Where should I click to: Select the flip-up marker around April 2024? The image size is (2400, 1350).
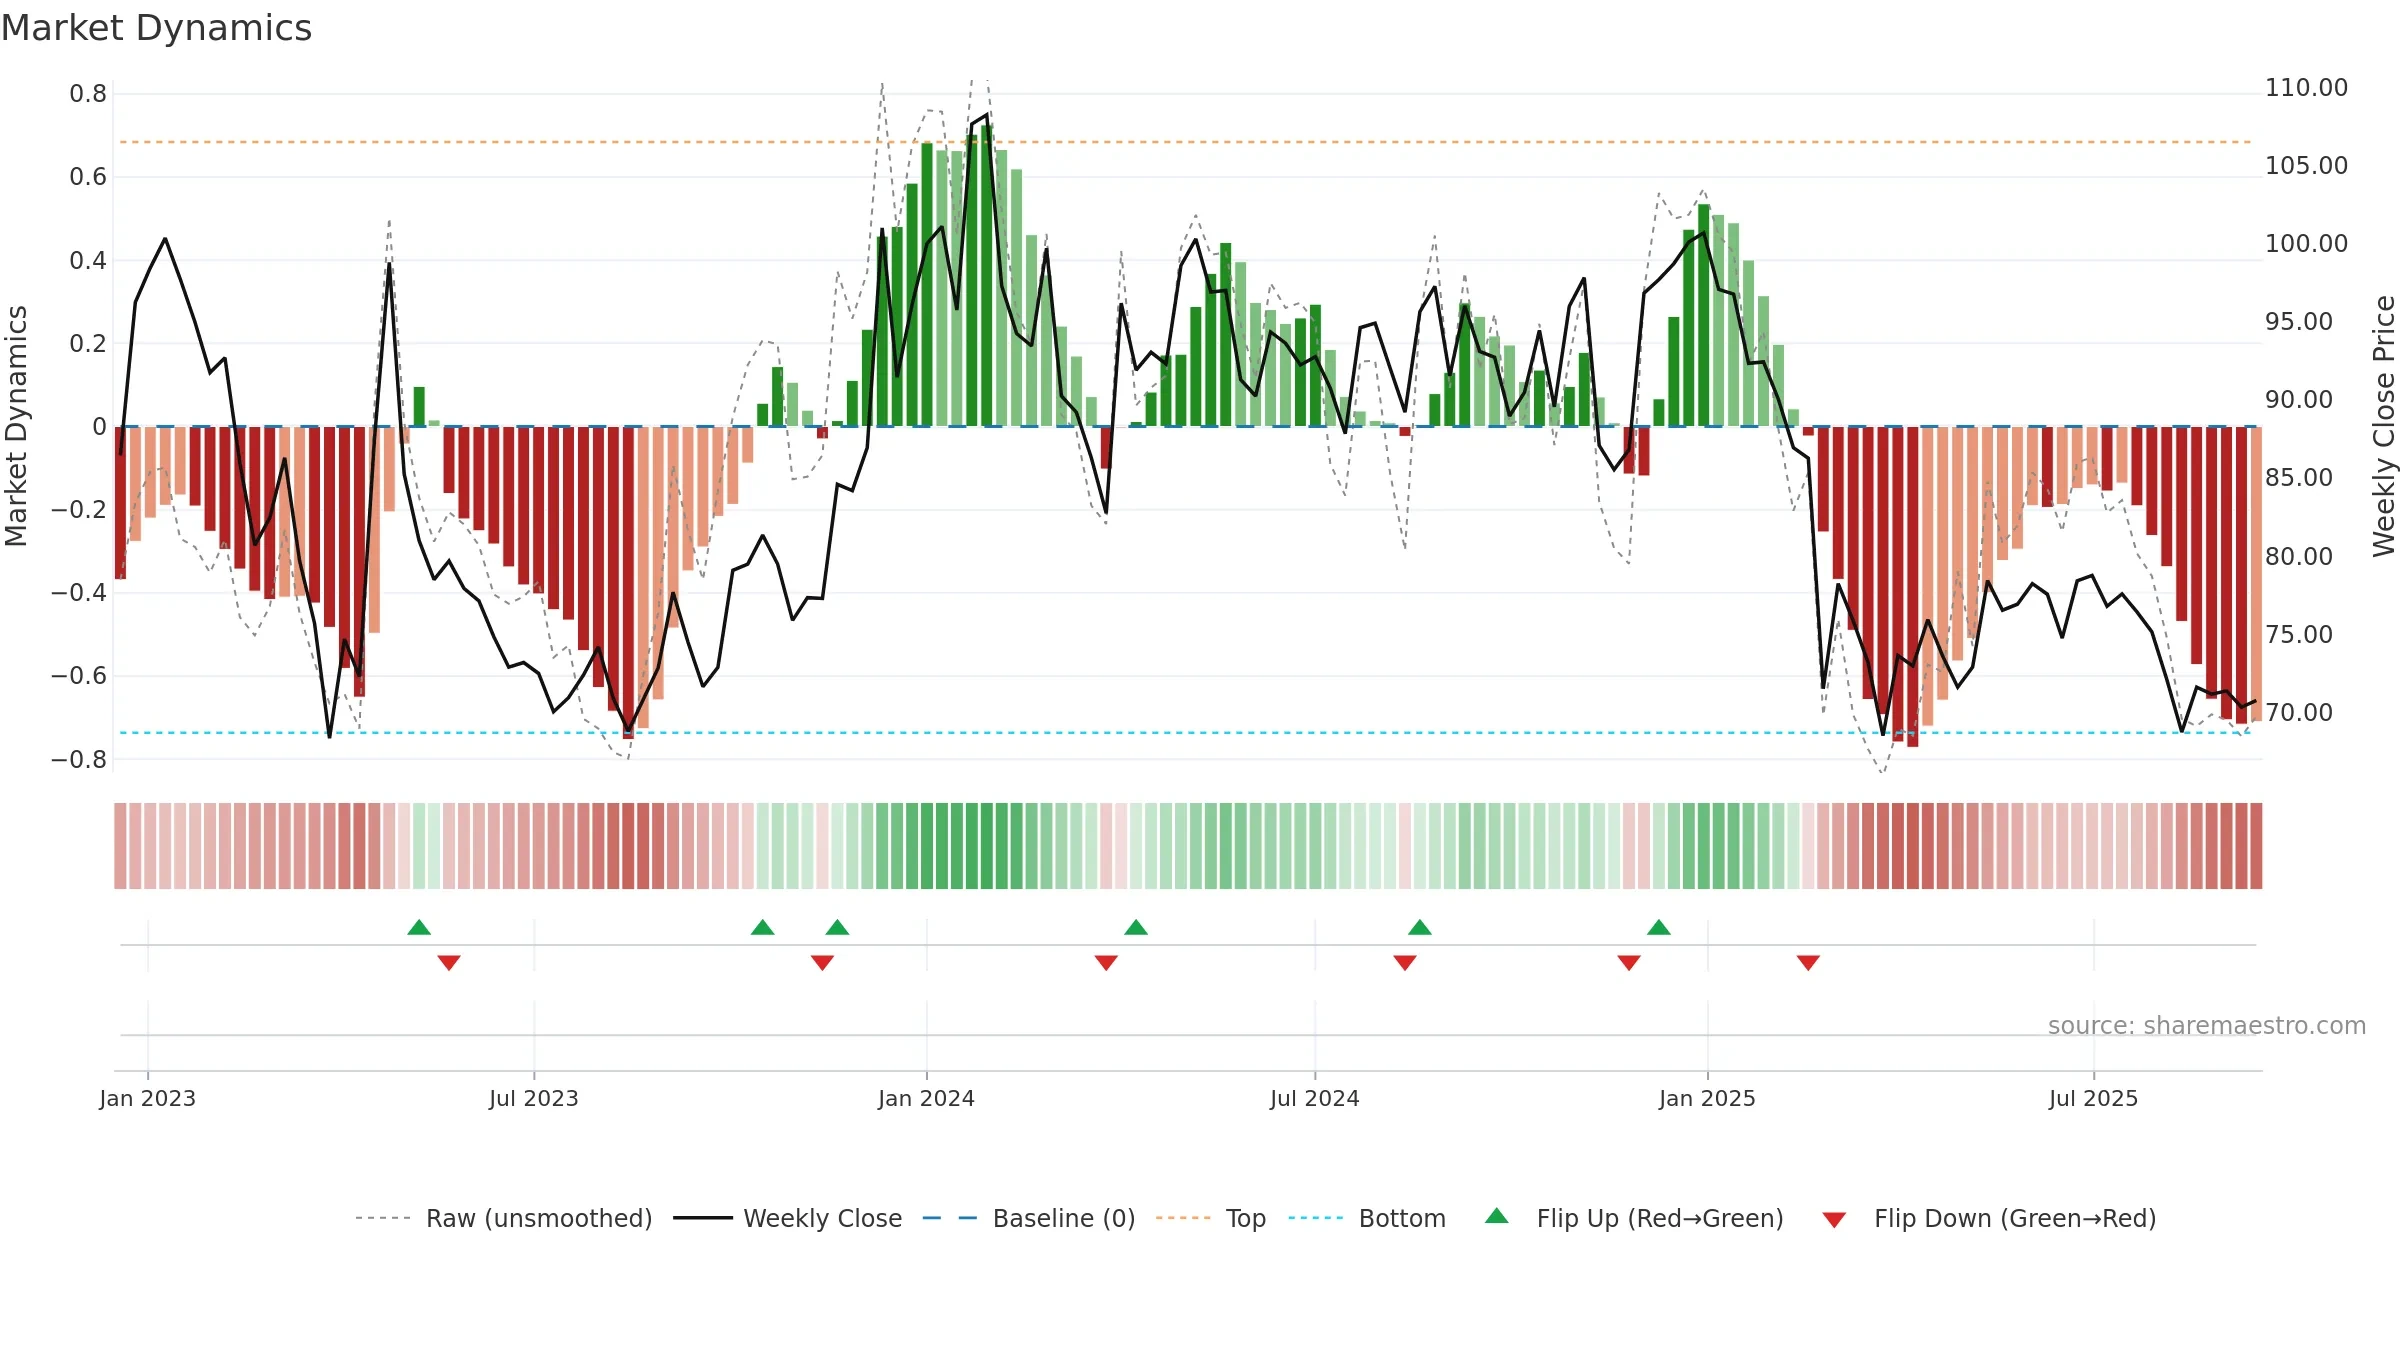point(1136,927)
